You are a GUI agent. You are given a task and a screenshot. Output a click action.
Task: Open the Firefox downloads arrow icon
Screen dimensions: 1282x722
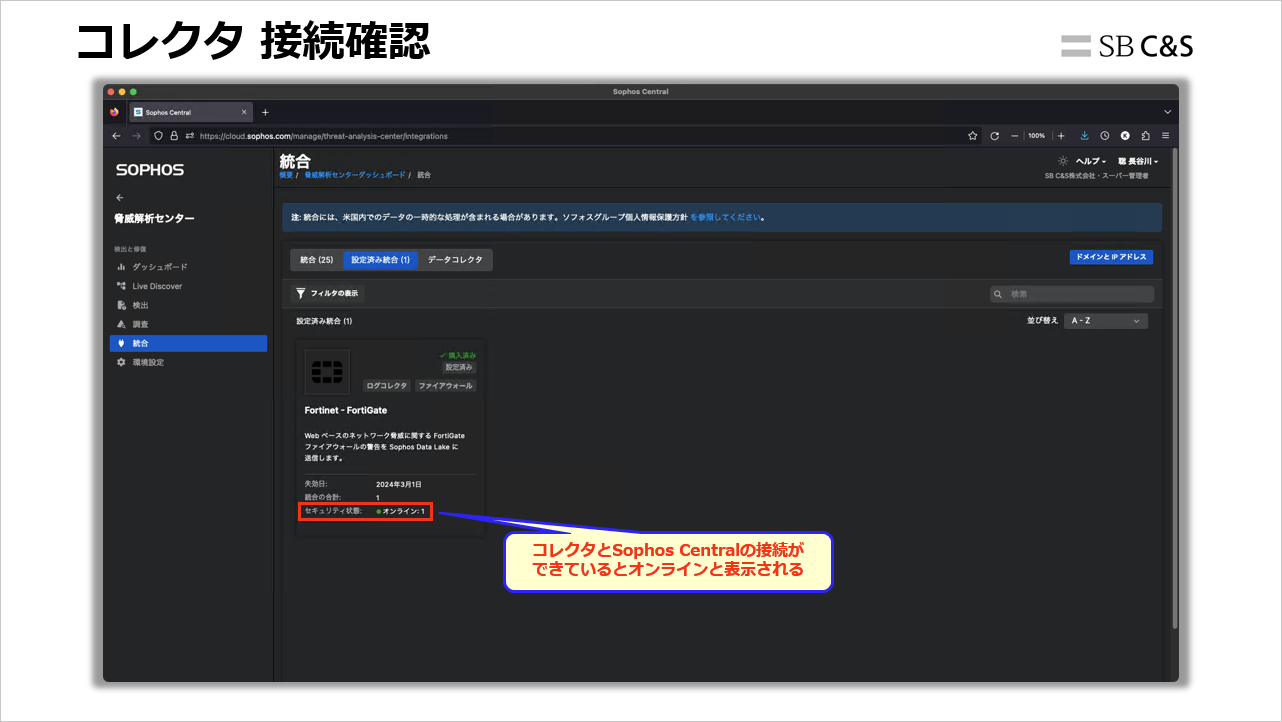(1084, 136)
